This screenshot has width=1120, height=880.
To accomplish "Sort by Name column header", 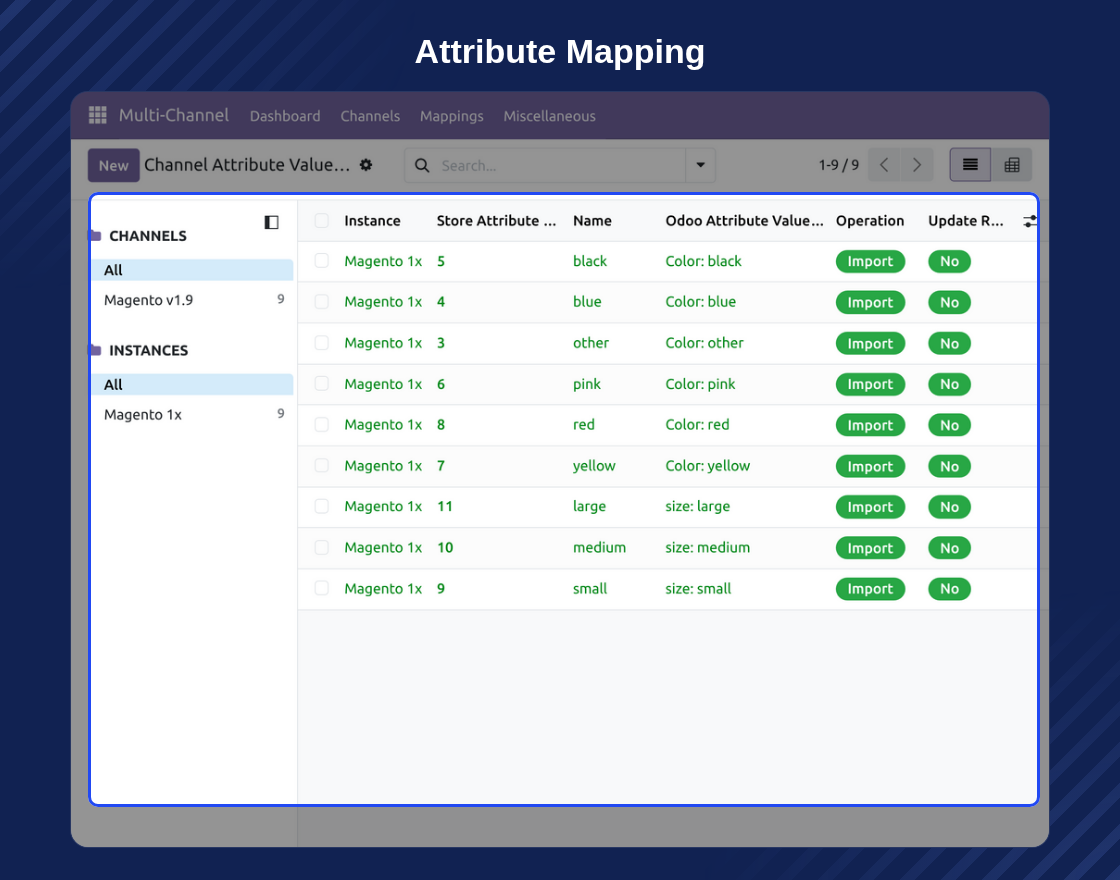I will [x=592, y=221].
